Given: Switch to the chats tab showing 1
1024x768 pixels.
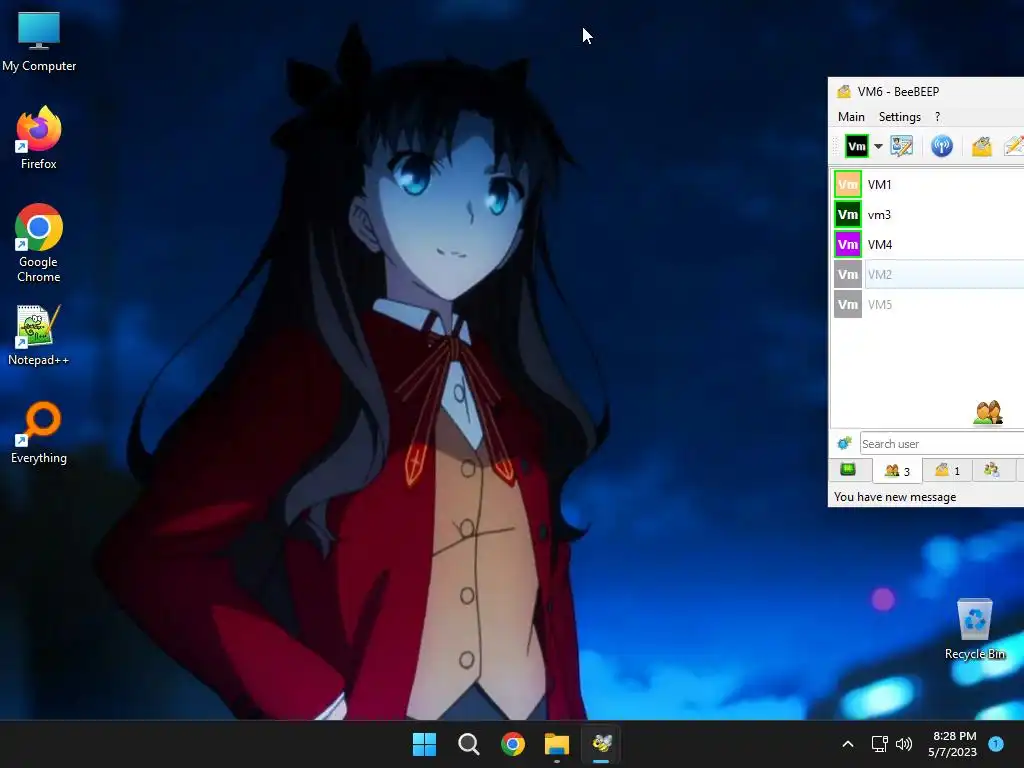Looking at the screenshot, I should [x=947, y=470].
